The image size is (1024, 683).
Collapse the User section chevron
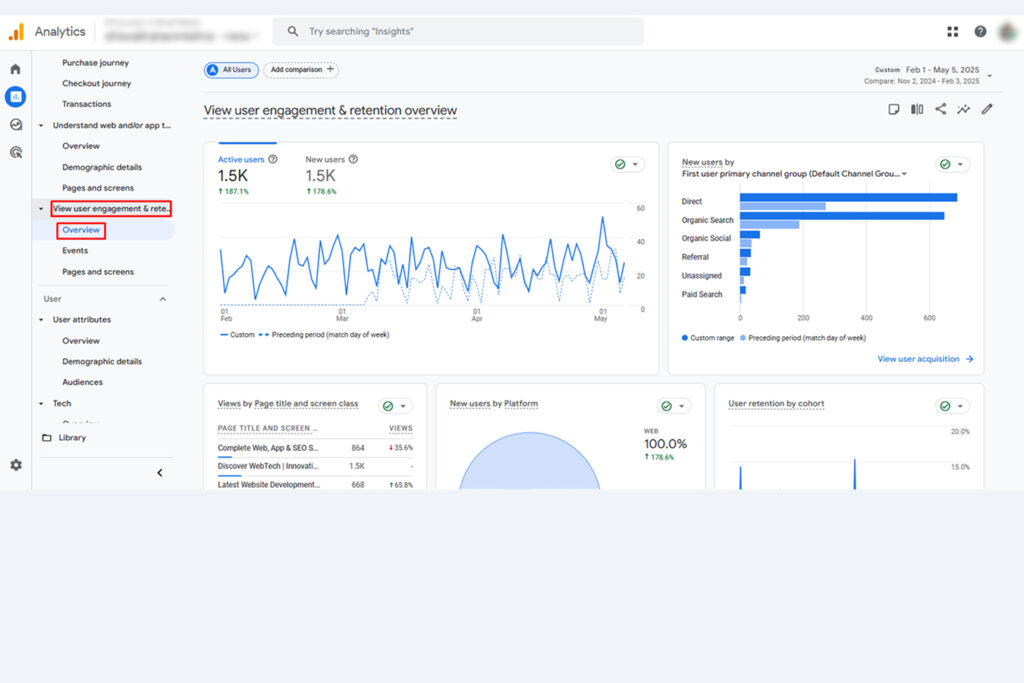pyautogui.click(x=163, y=299)
